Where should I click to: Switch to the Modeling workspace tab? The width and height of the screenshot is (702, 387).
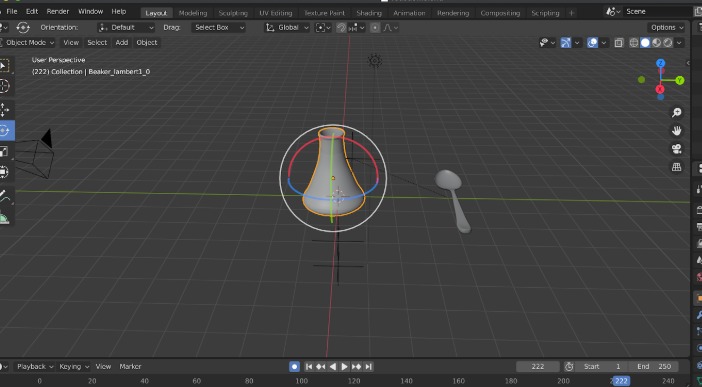[193, 13]
